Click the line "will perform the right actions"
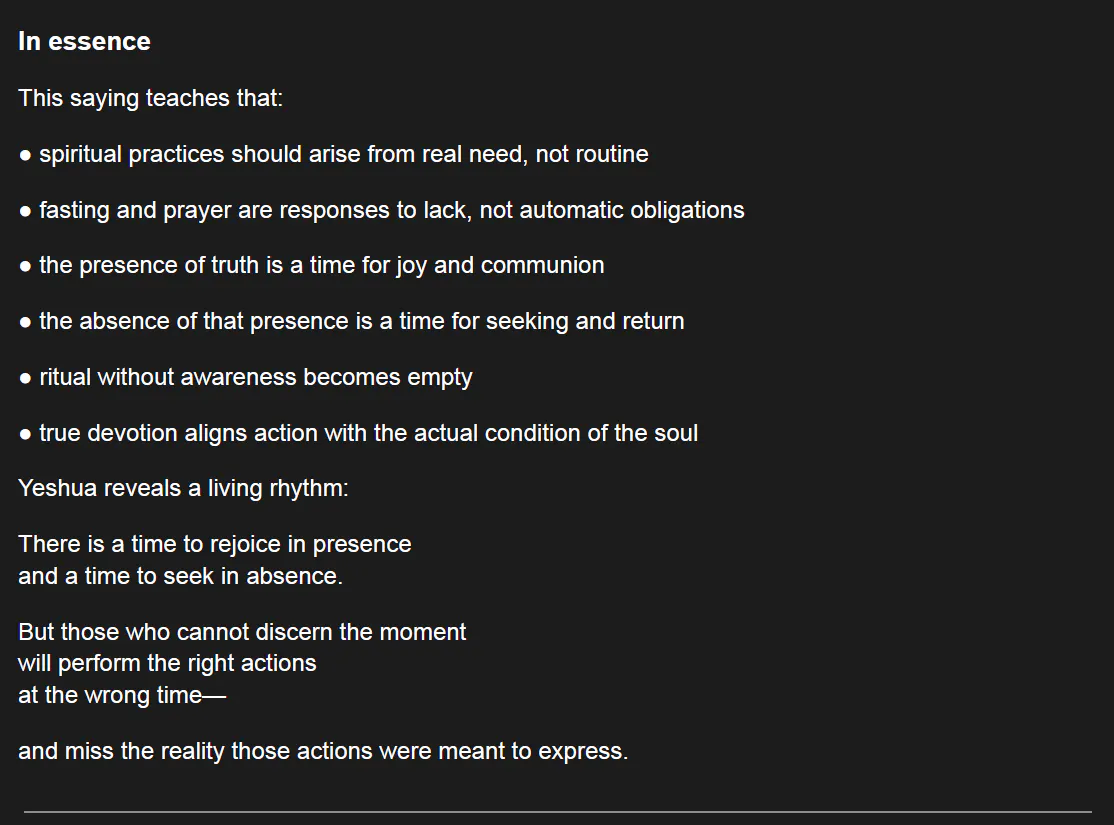This screenshot has height=825, width=1114. pyautogui.click(x=167, y=663)
